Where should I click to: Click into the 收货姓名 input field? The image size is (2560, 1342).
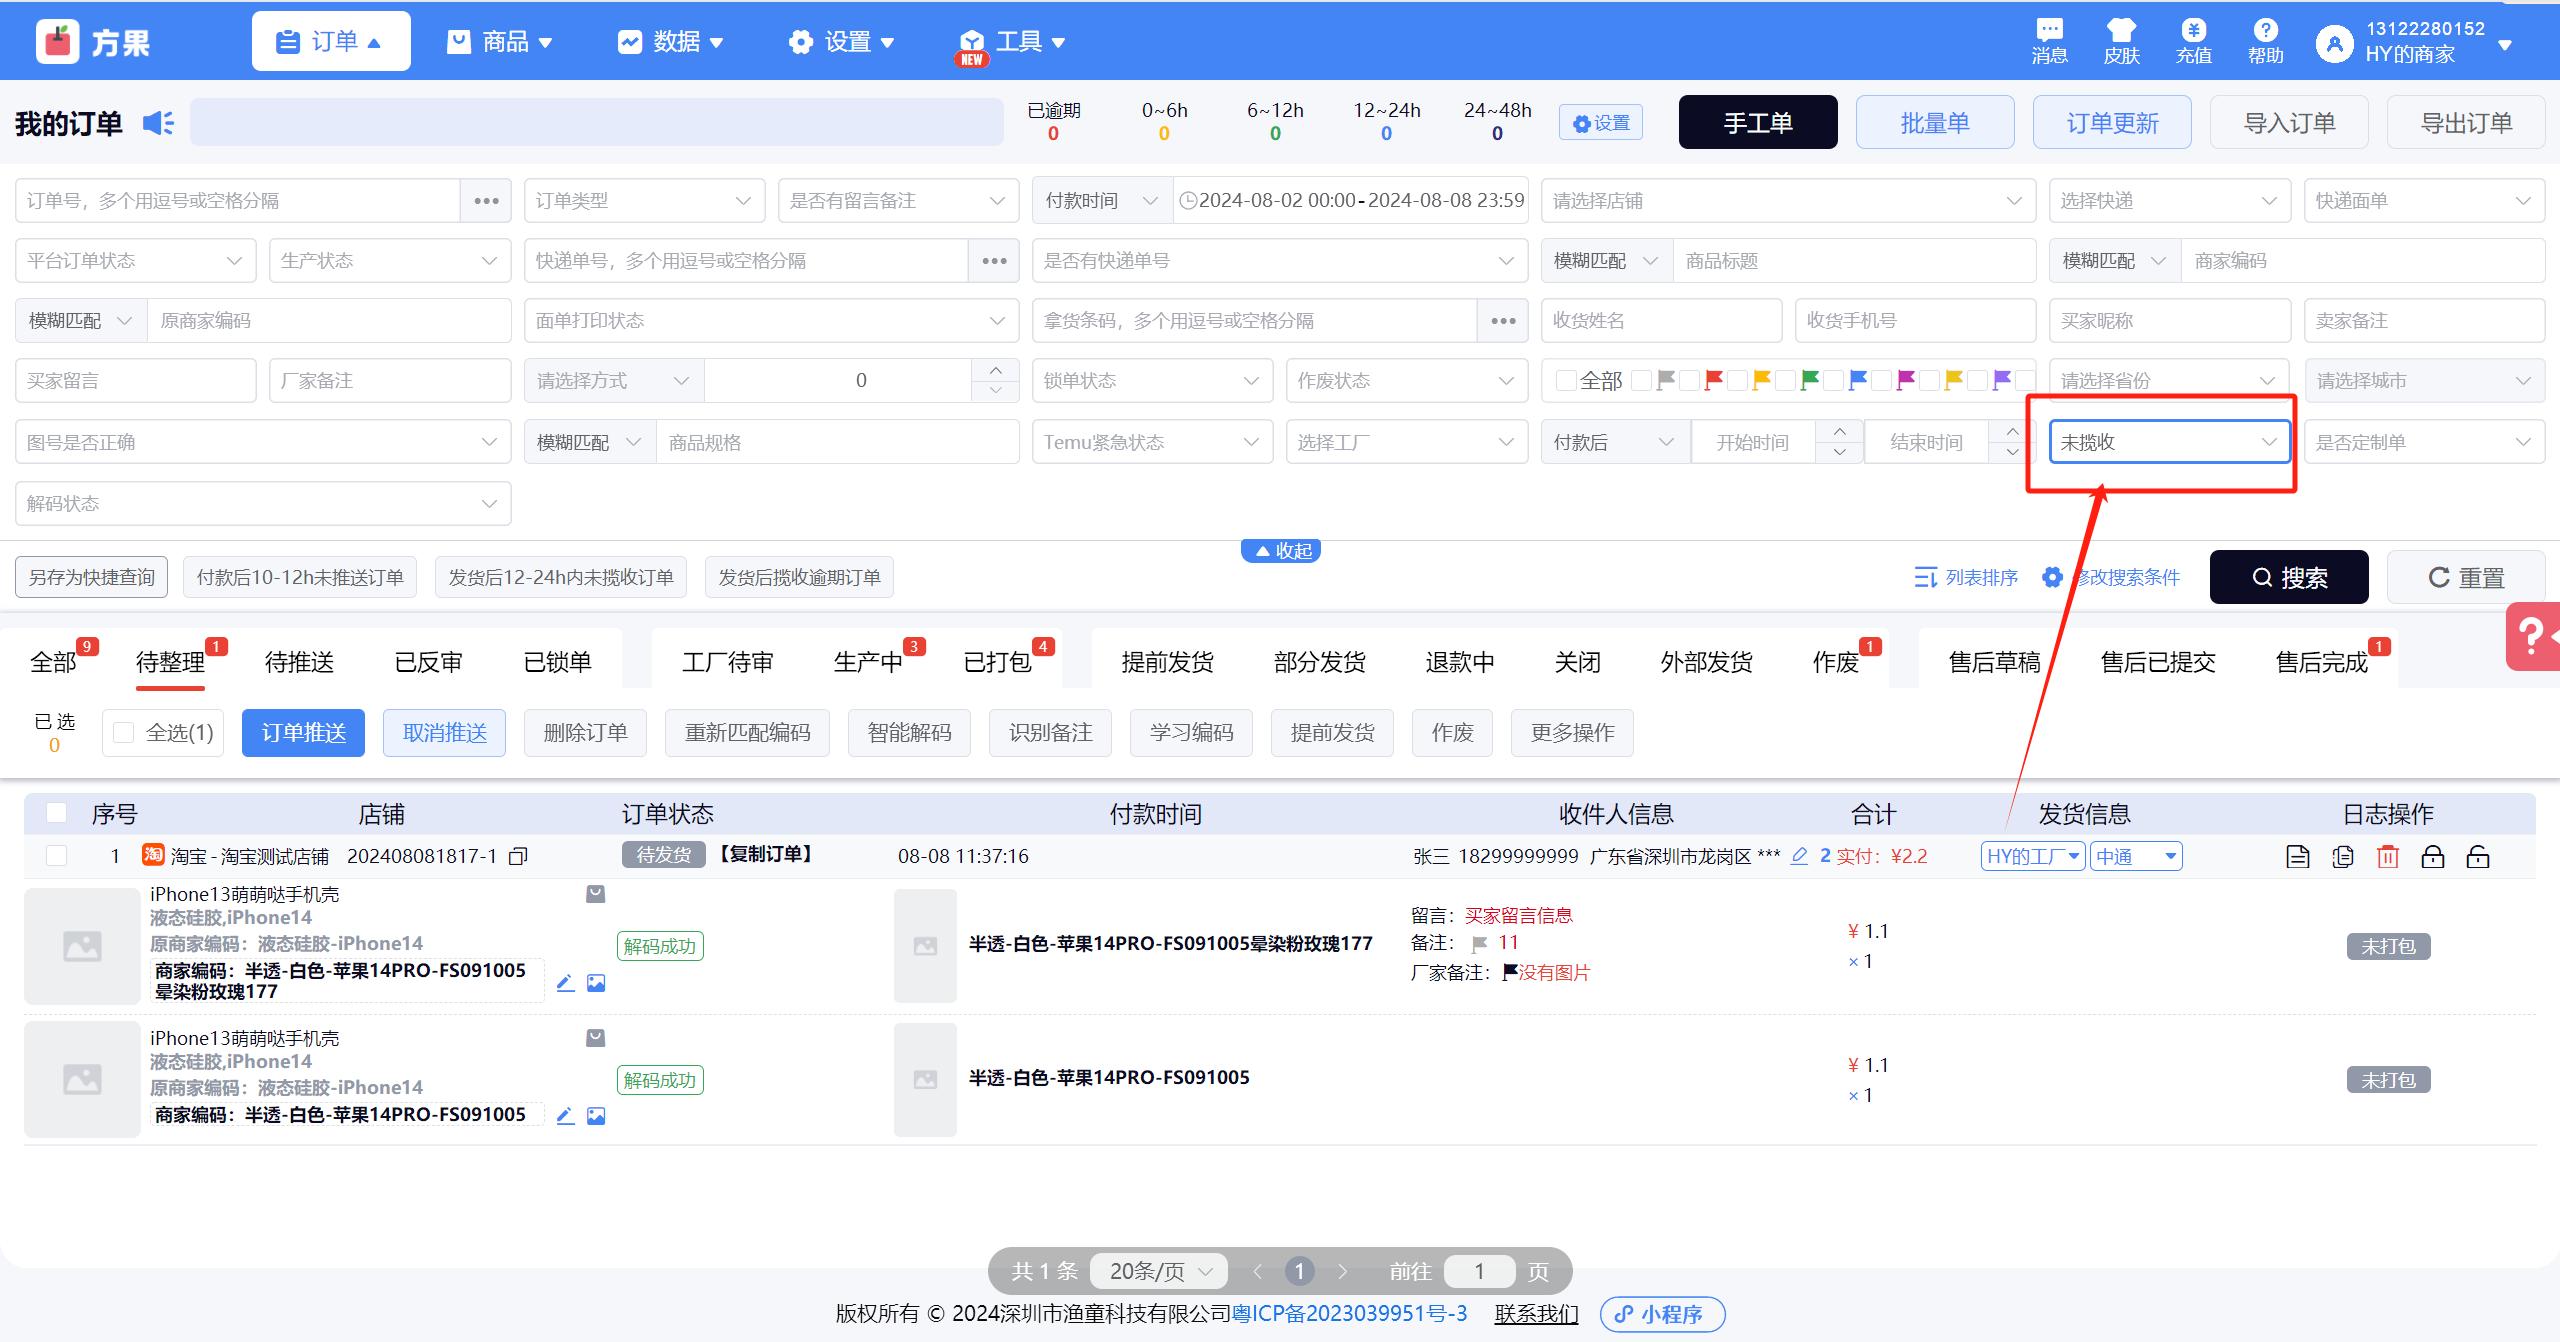point(1660,321)
